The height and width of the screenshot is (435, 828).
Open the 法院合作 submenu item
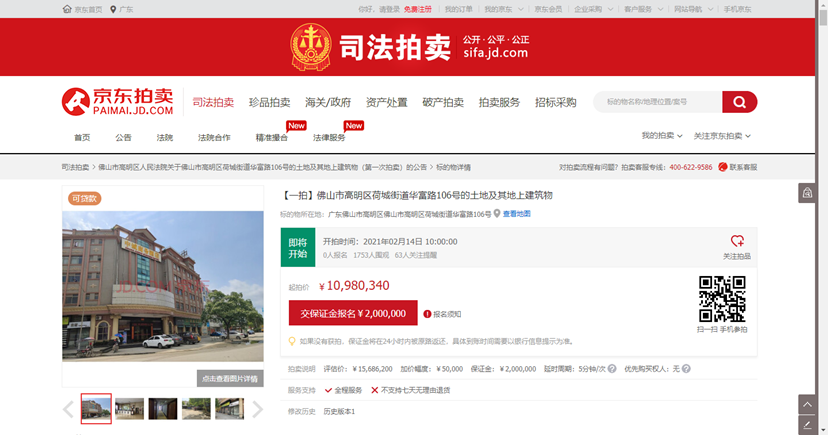(x=214, y=137)
